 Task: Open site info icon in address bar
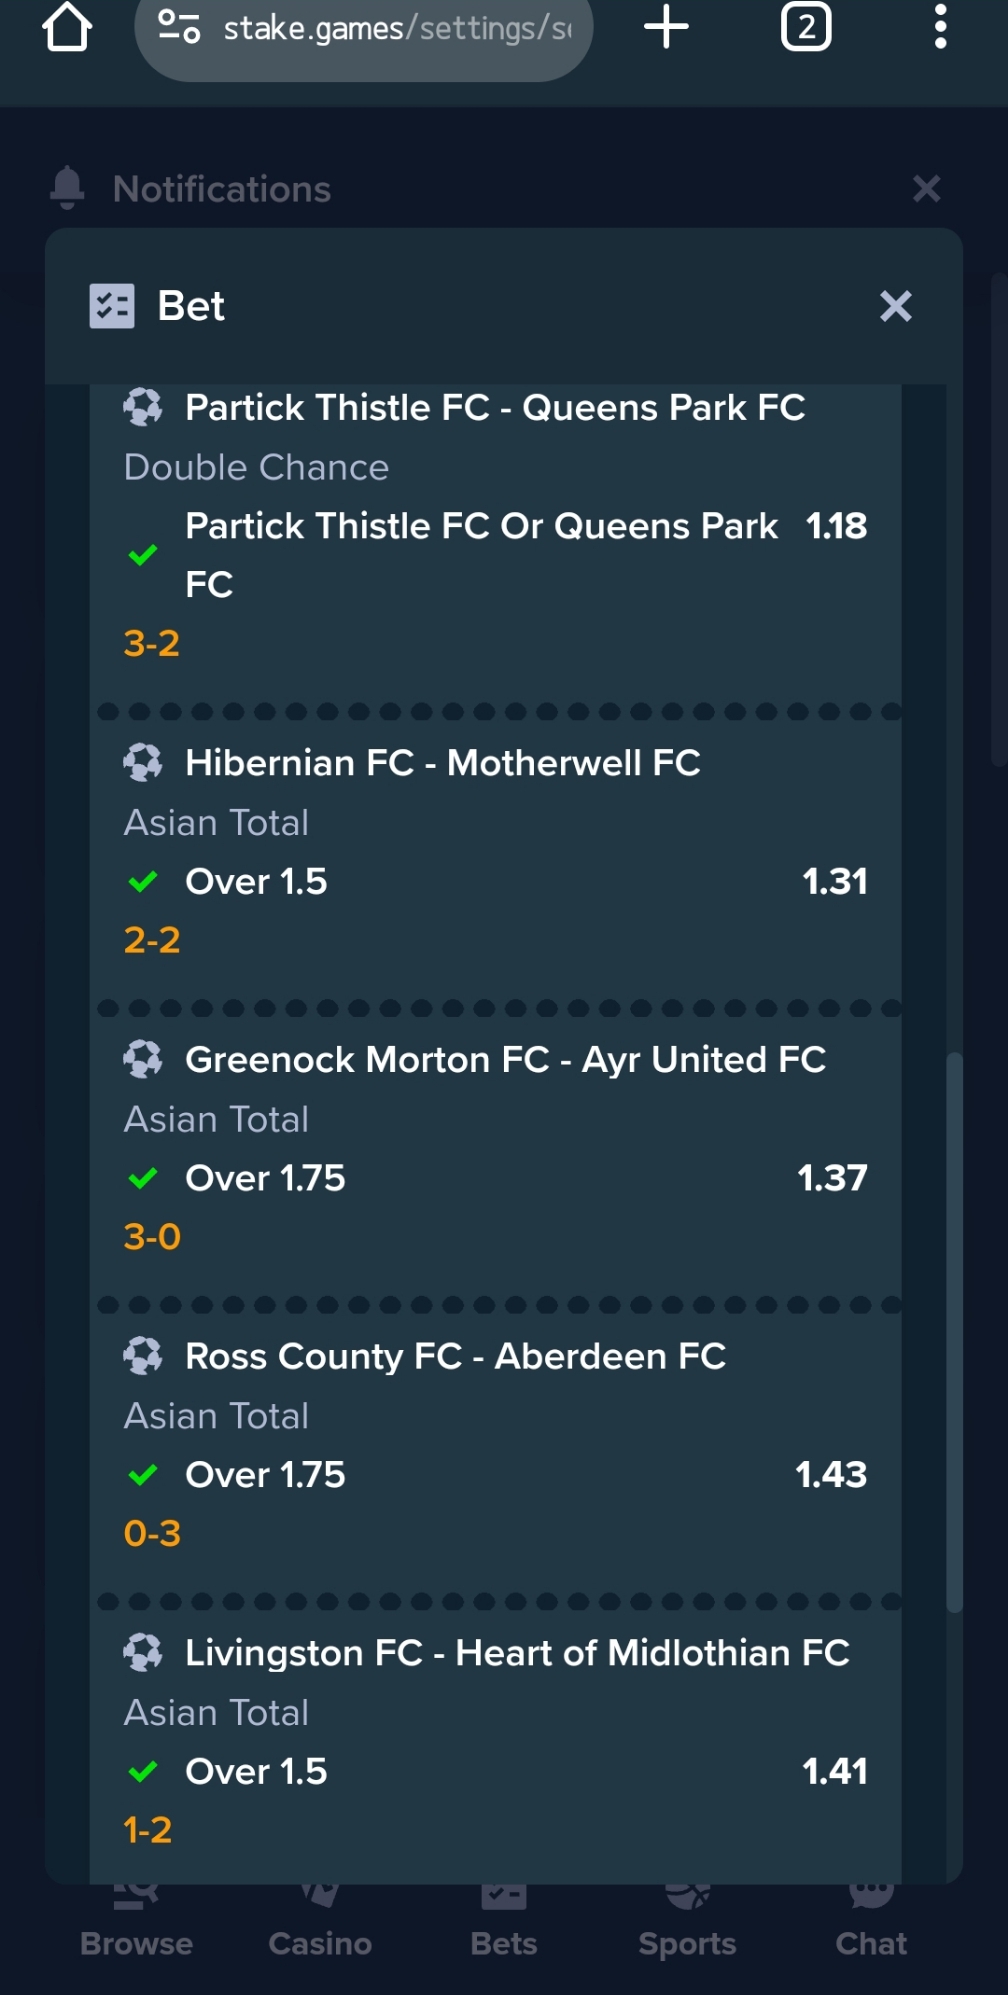coord(179,27)
